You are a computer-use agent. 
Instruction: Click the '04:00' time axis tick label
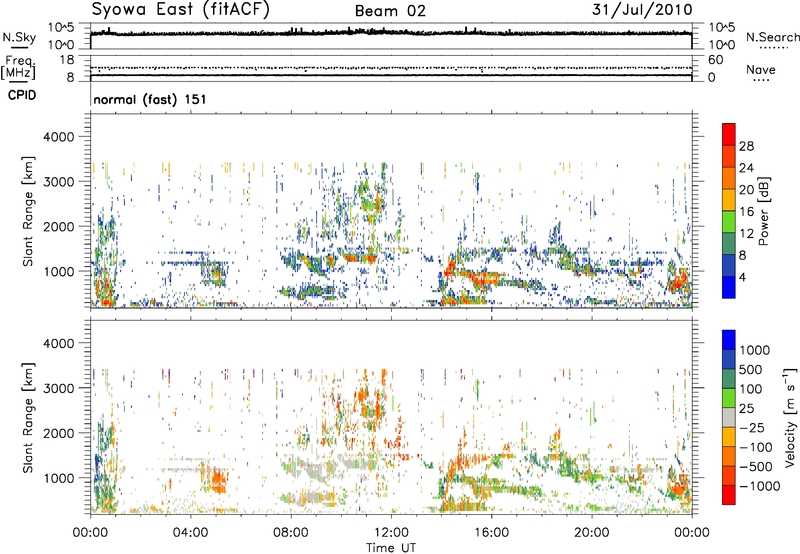tap(190, 533)
